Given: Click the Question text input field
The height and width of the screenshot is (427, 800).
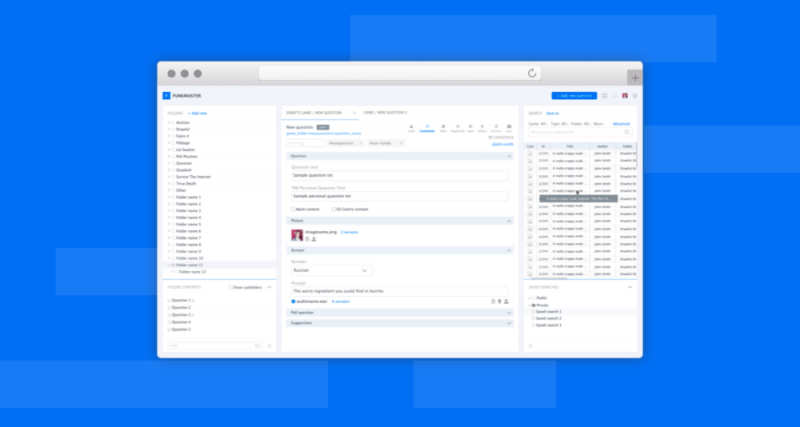Looking at the screenshot, I should pos(399,177).
